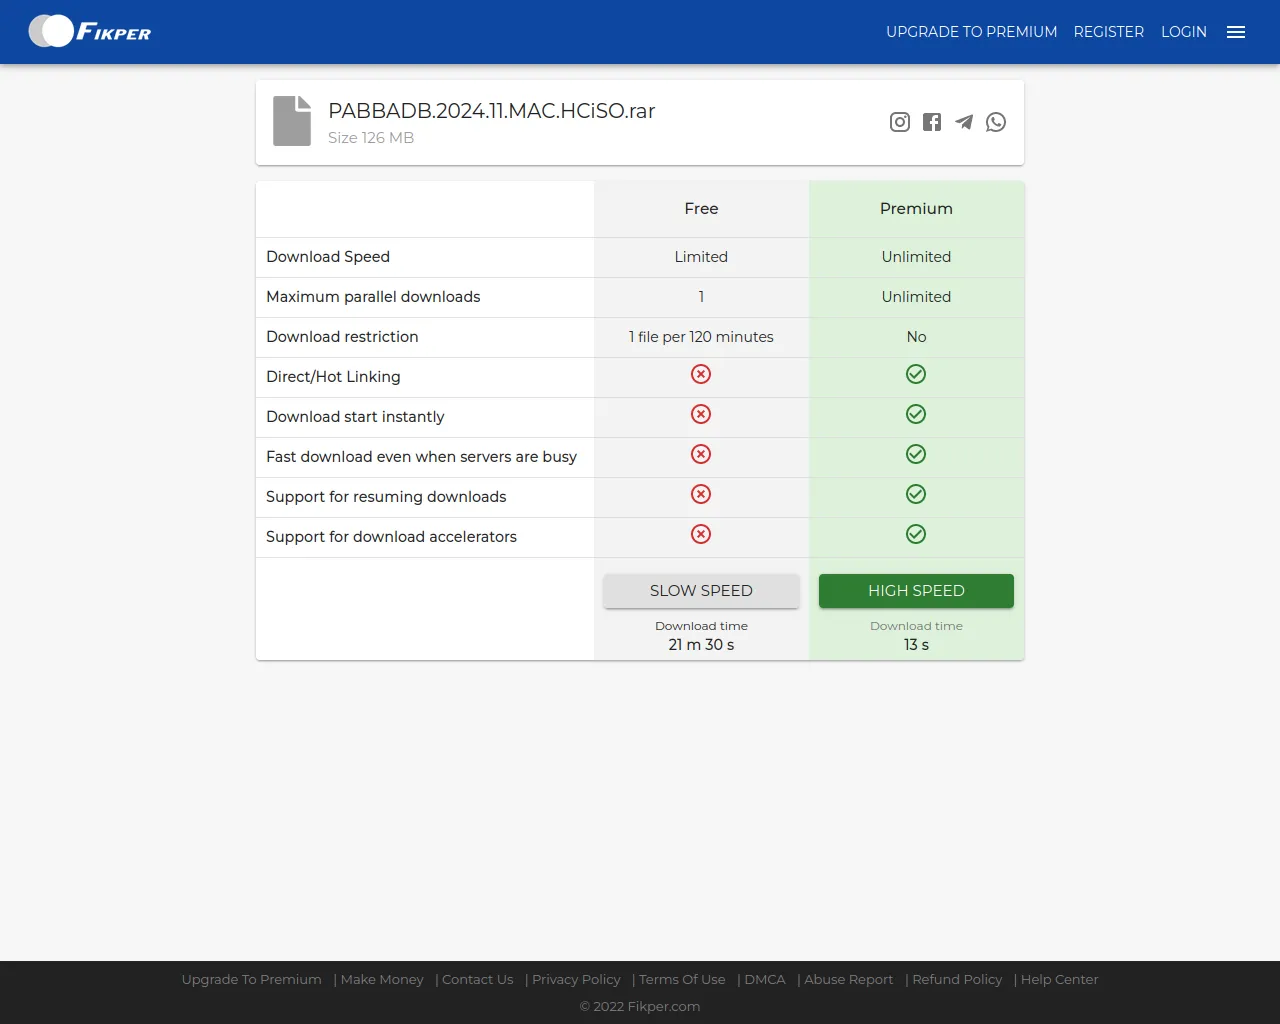This screenshot has width=1280, height=1024.
Task: Start High Speed premium download
Action: (916, 591)
